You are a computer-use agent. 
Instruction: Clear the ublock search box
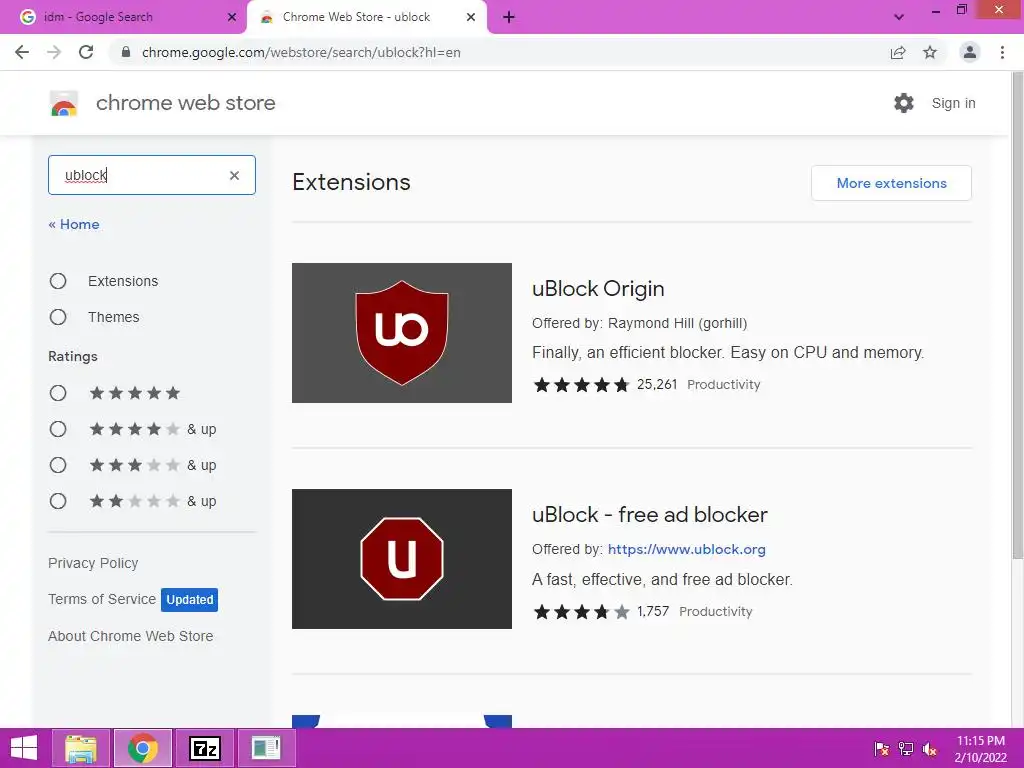234,175
